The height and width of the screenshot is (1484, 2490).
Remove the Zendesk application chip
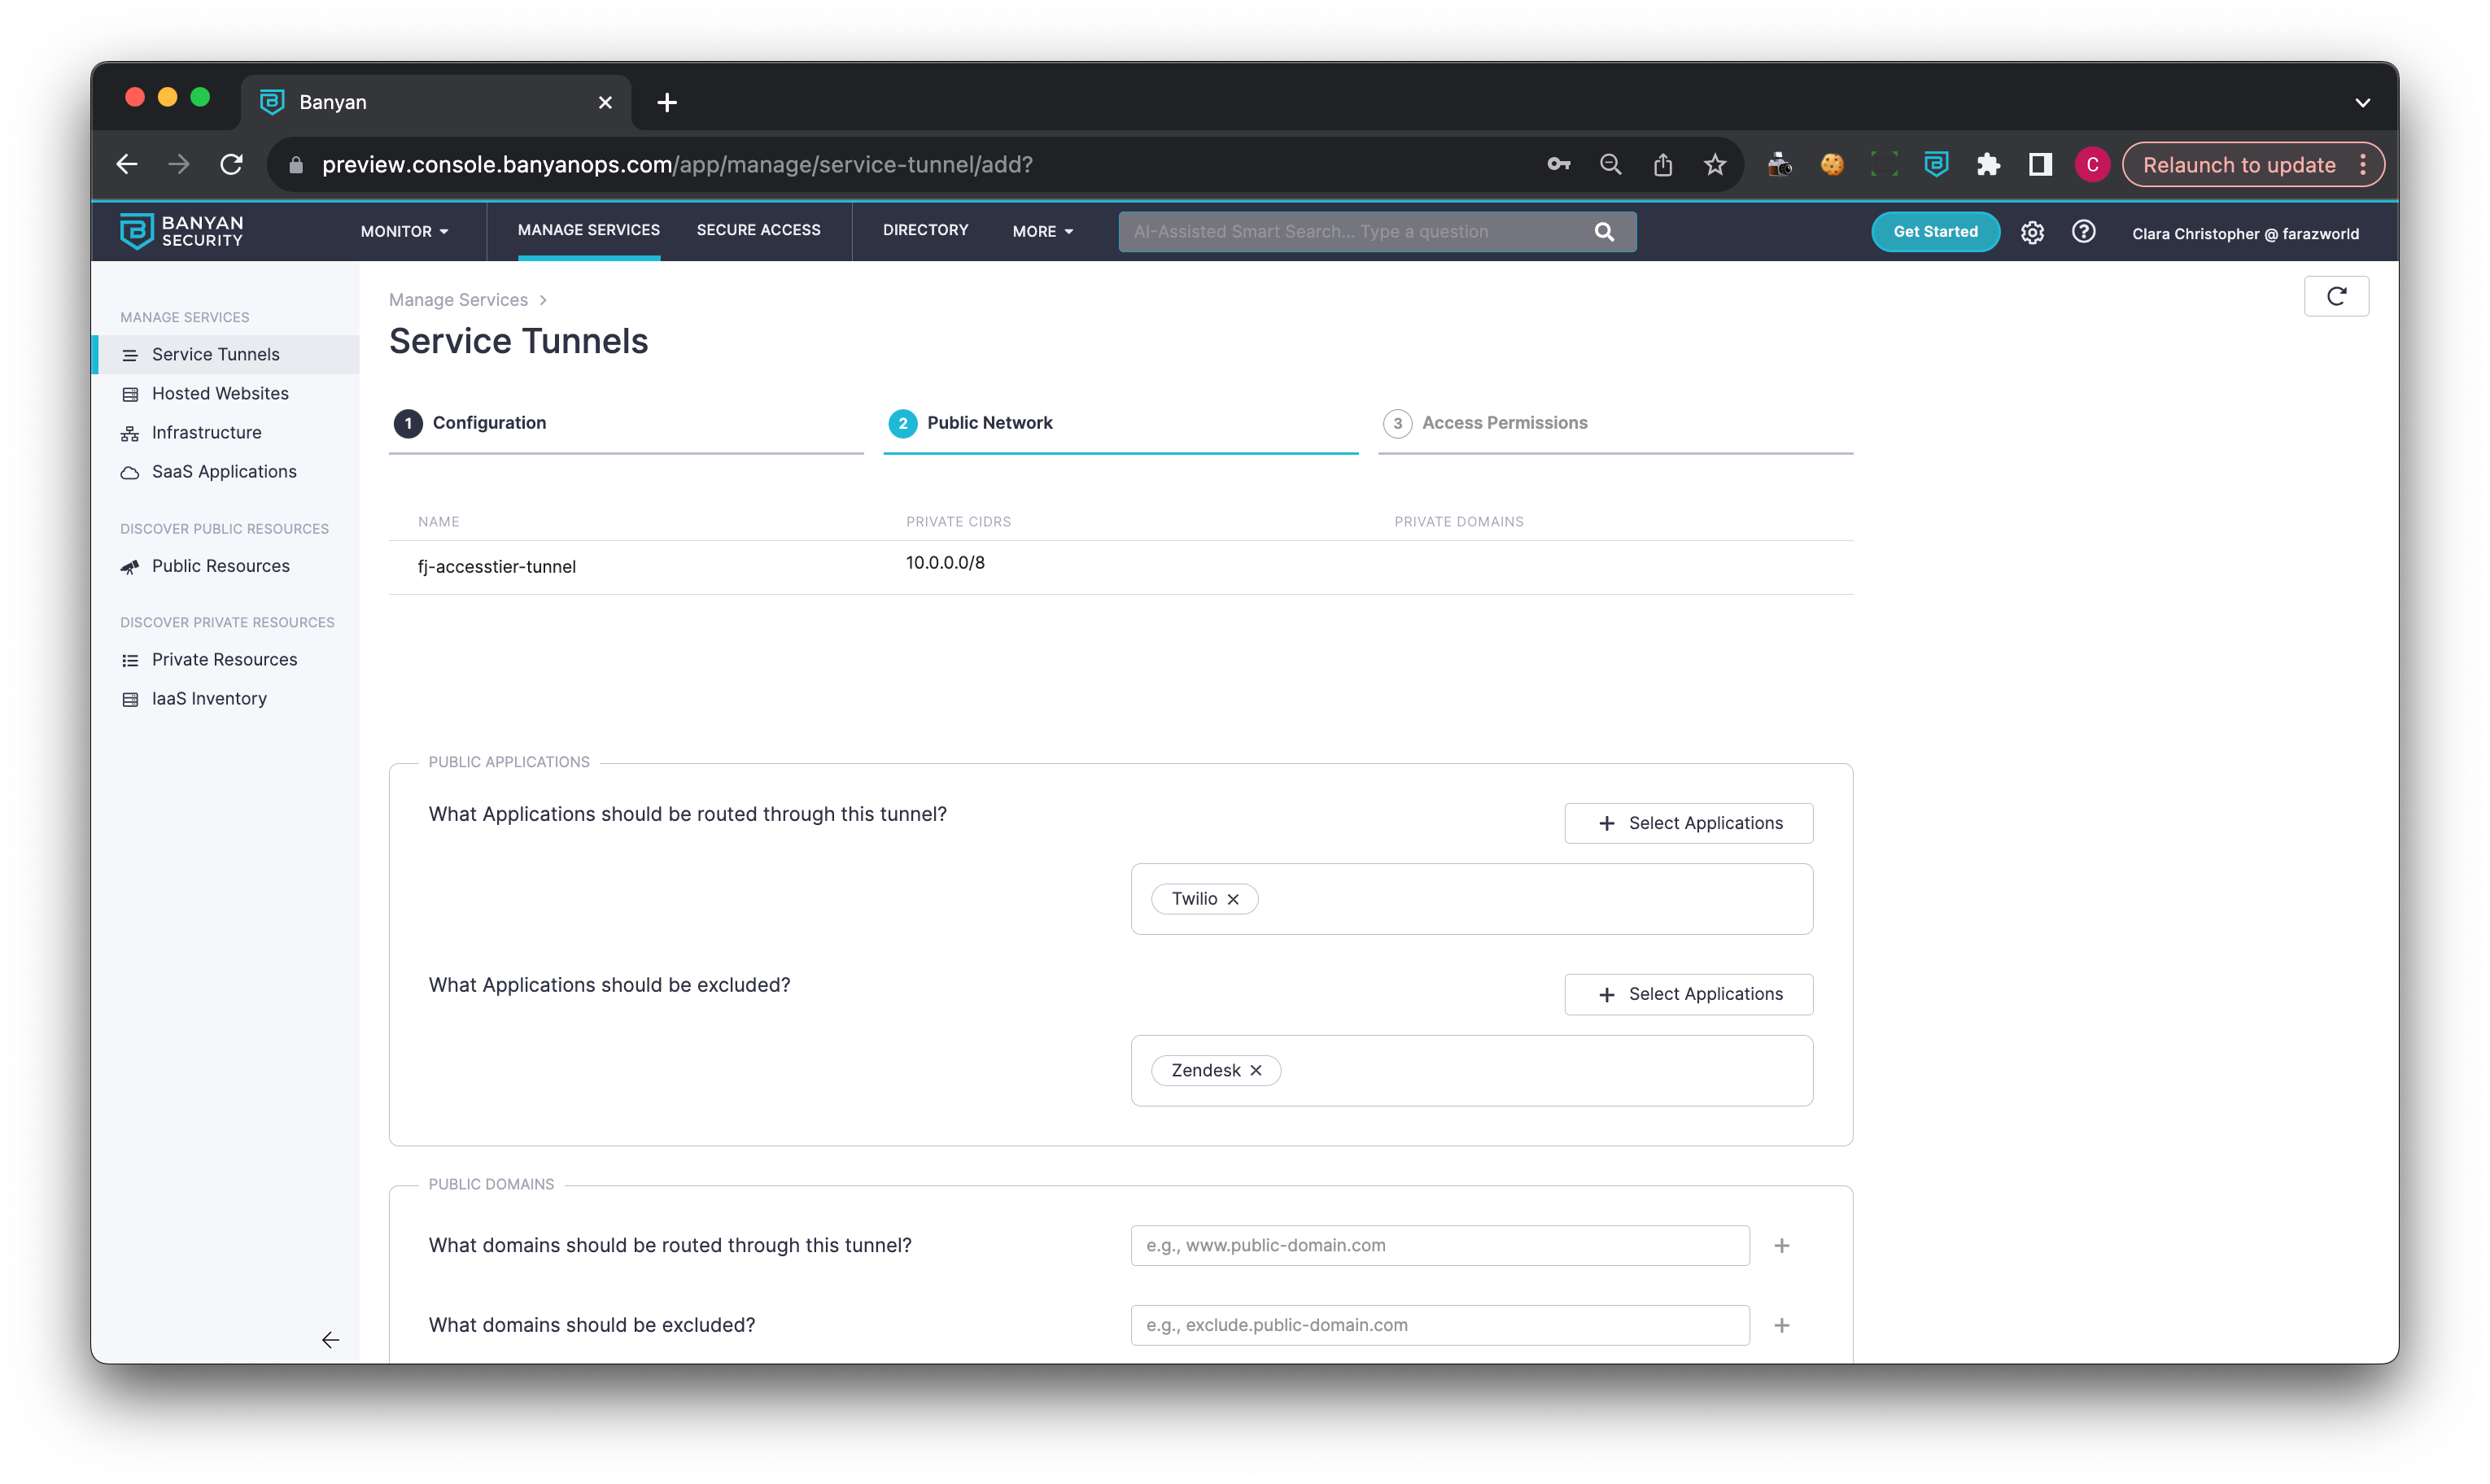pyautogui.click(x=1256, y=1070)
